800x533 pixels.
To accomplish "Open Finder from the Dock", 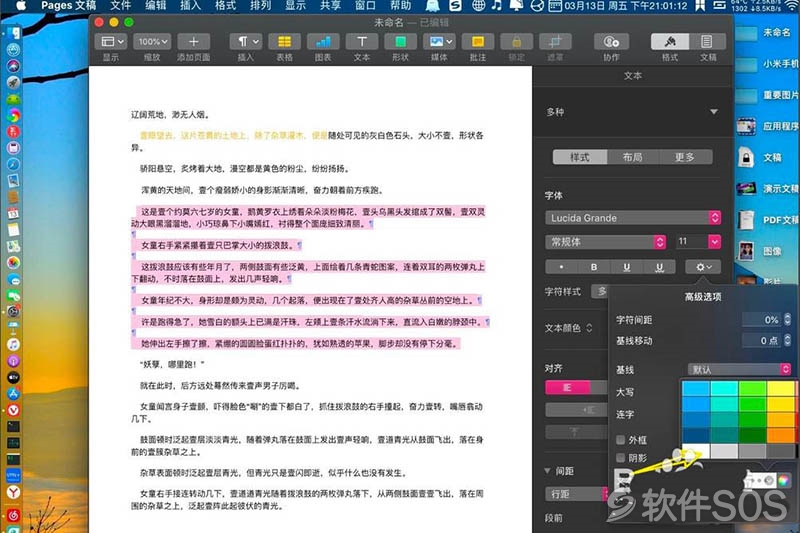I will (13, 33).
